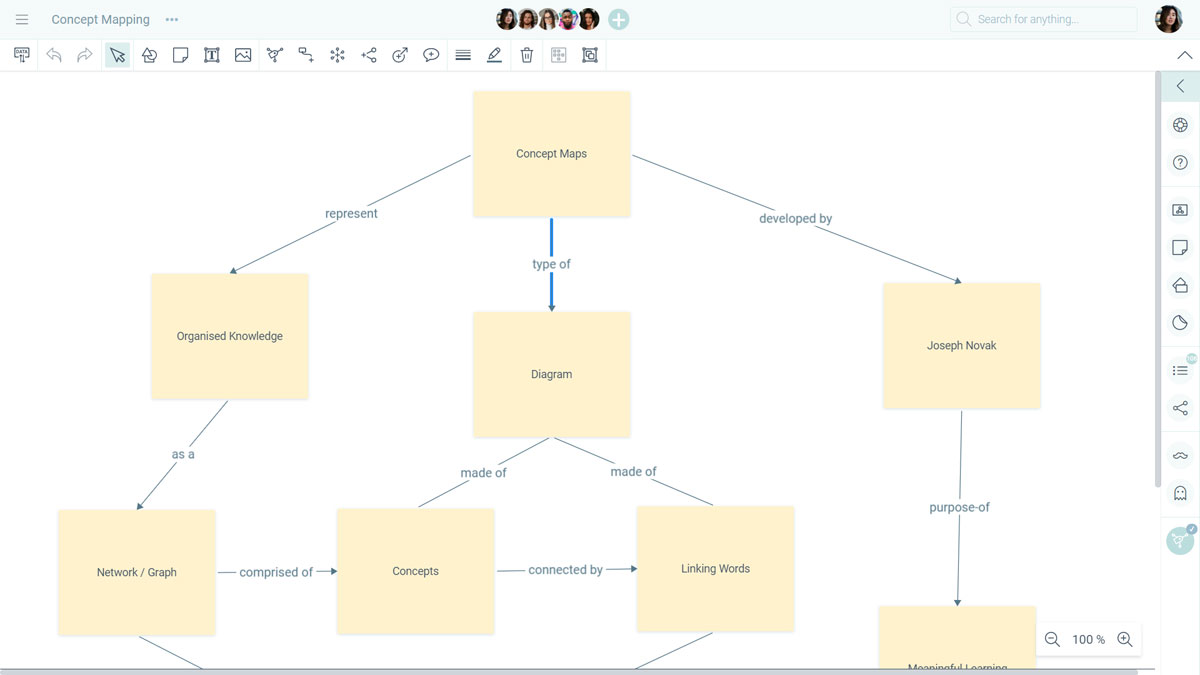This screenshot has height=675, width=1200.
Task: Select the Joseph Novak concept node
Action: point(961,346)
